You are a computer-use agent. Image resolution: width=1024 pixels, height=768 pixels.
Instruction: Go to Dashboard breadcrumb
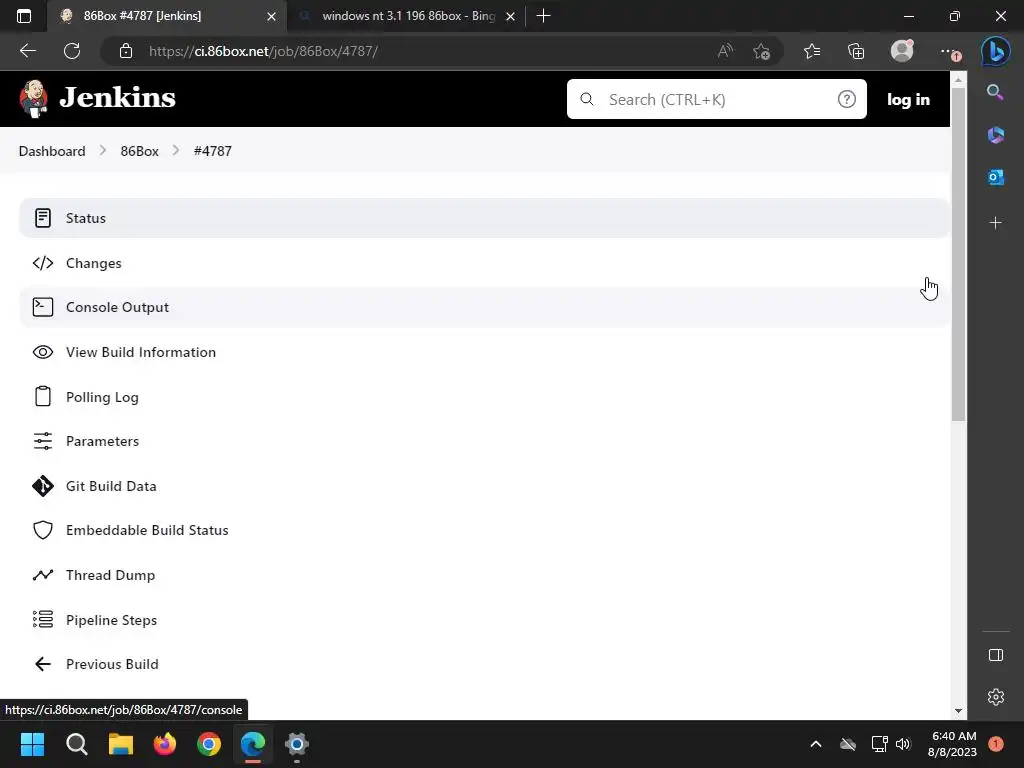[52, 151]
